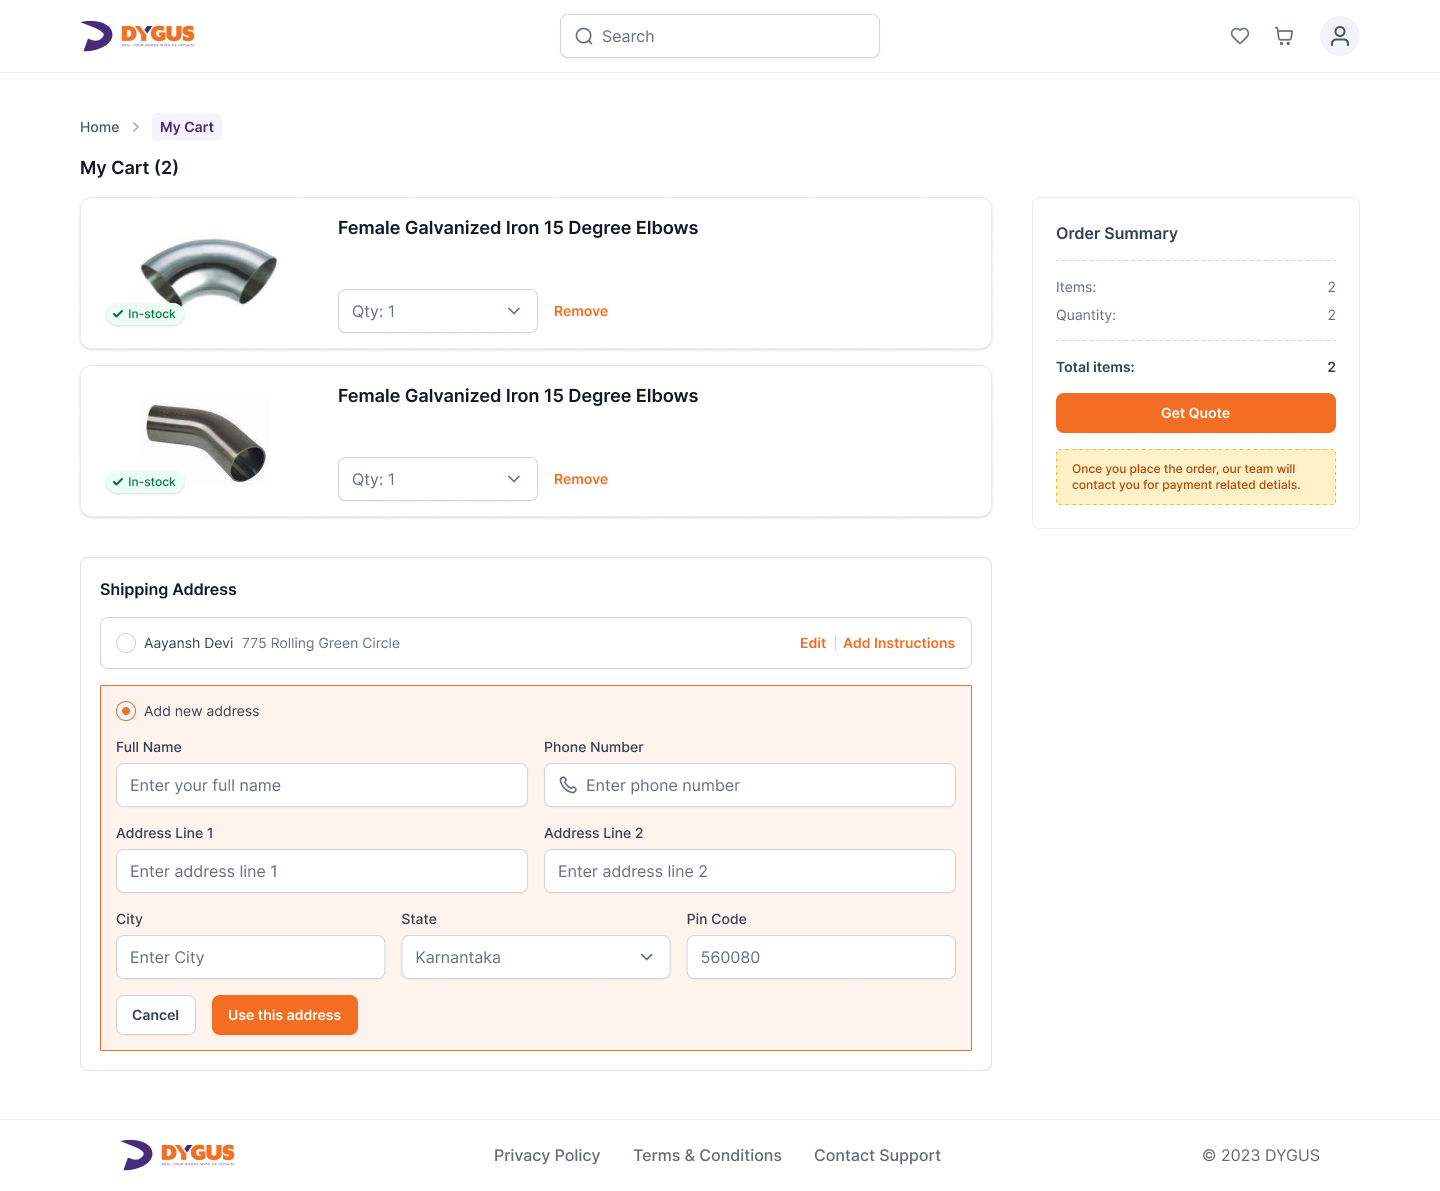Image resolution: width=1440 pixels, height=1191 pixels.
Task: Open the shopping cart icon
Action: click(x=1283, y=35)
